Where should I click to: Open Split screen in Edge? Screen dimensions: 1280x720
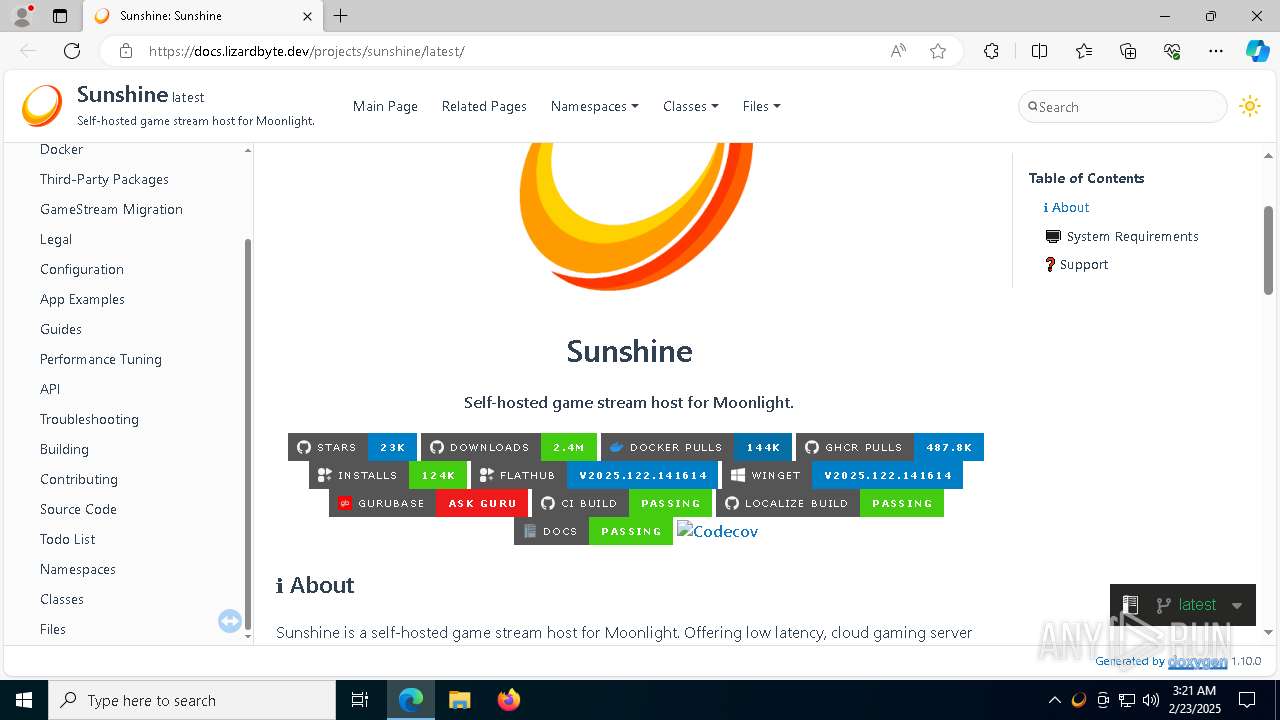[1039, 51]
